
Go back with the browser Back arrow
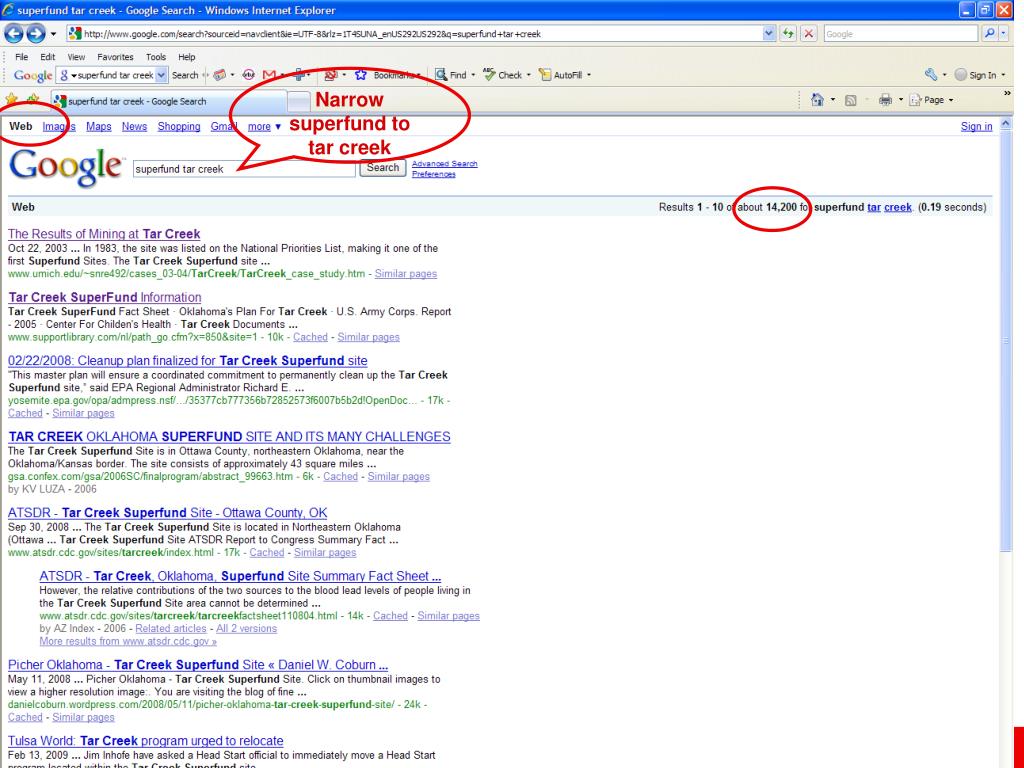click(x=14, y=33)
